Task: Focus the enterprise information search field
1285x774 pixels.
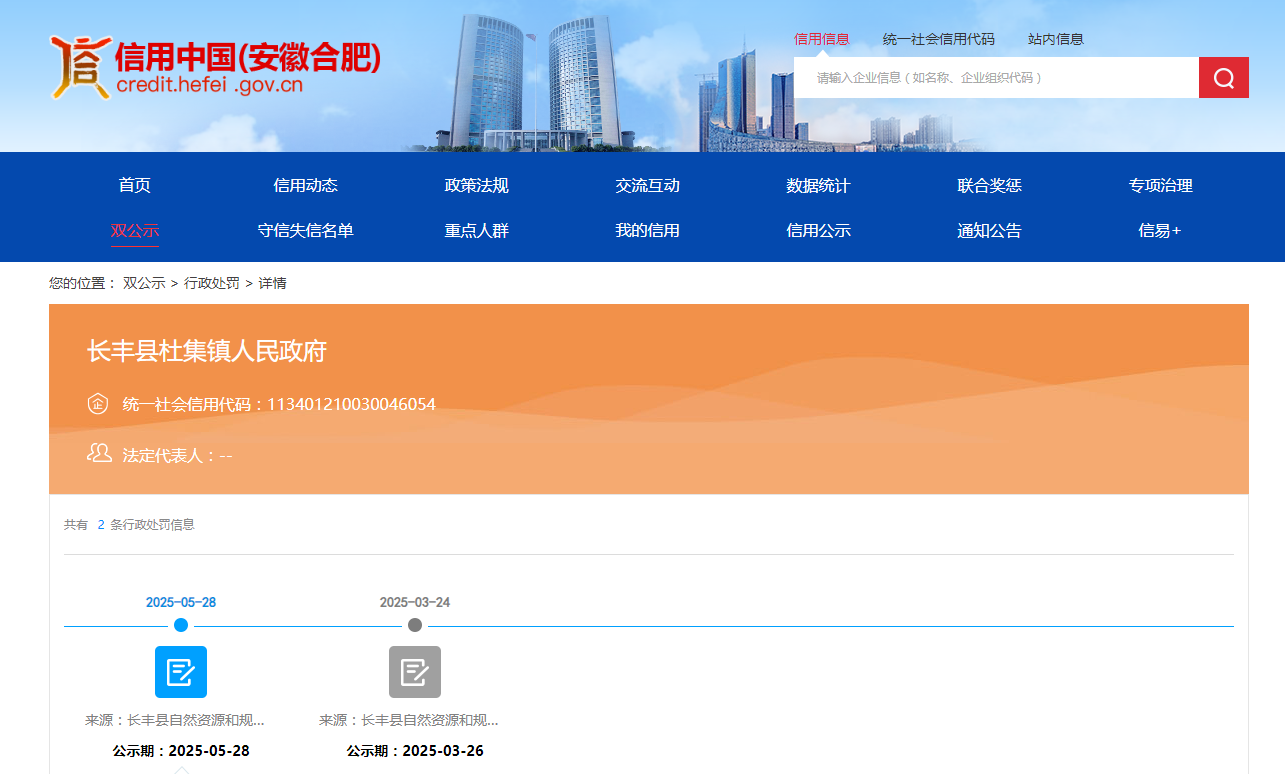Action: tap(996, 78)
